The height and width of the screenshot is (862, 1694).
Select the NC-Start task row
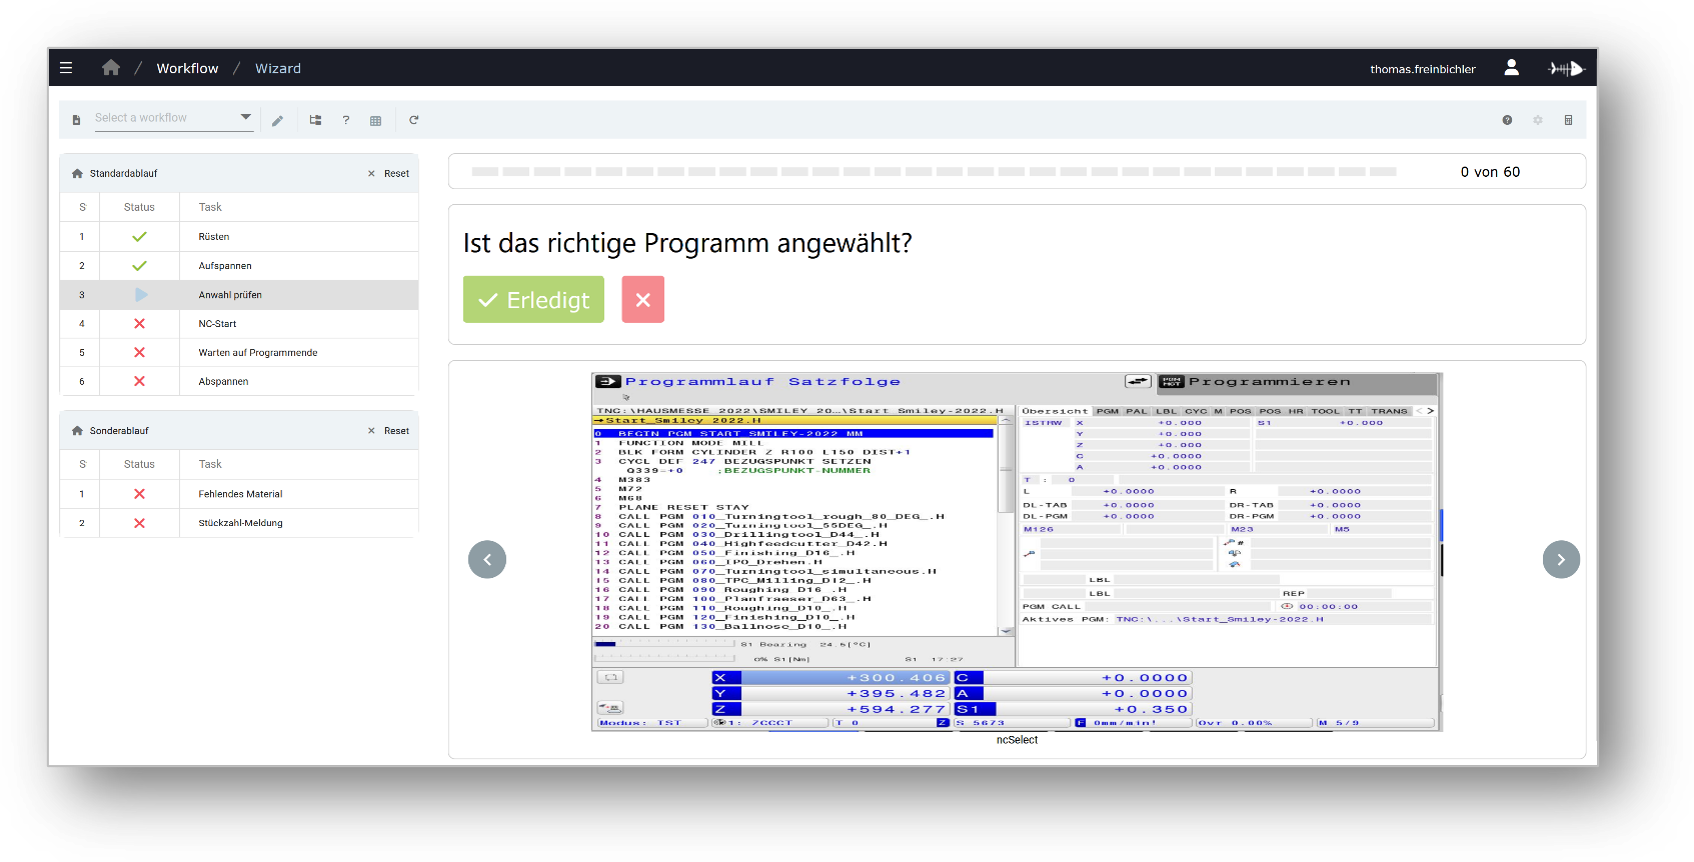pyautogui.click(x=239, y=324)
